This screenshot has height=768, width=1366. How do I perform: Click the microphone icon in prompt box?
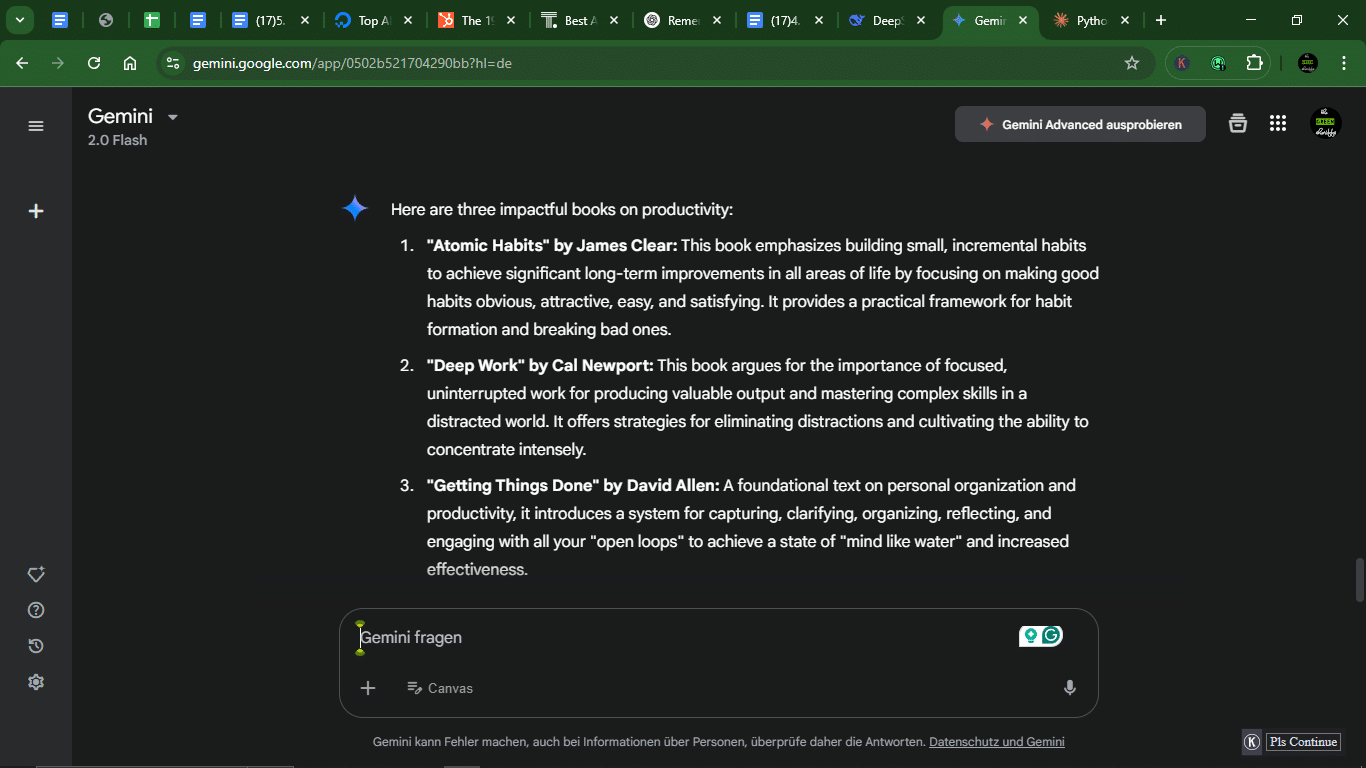pyautogui.click(x=1070, y=688)
